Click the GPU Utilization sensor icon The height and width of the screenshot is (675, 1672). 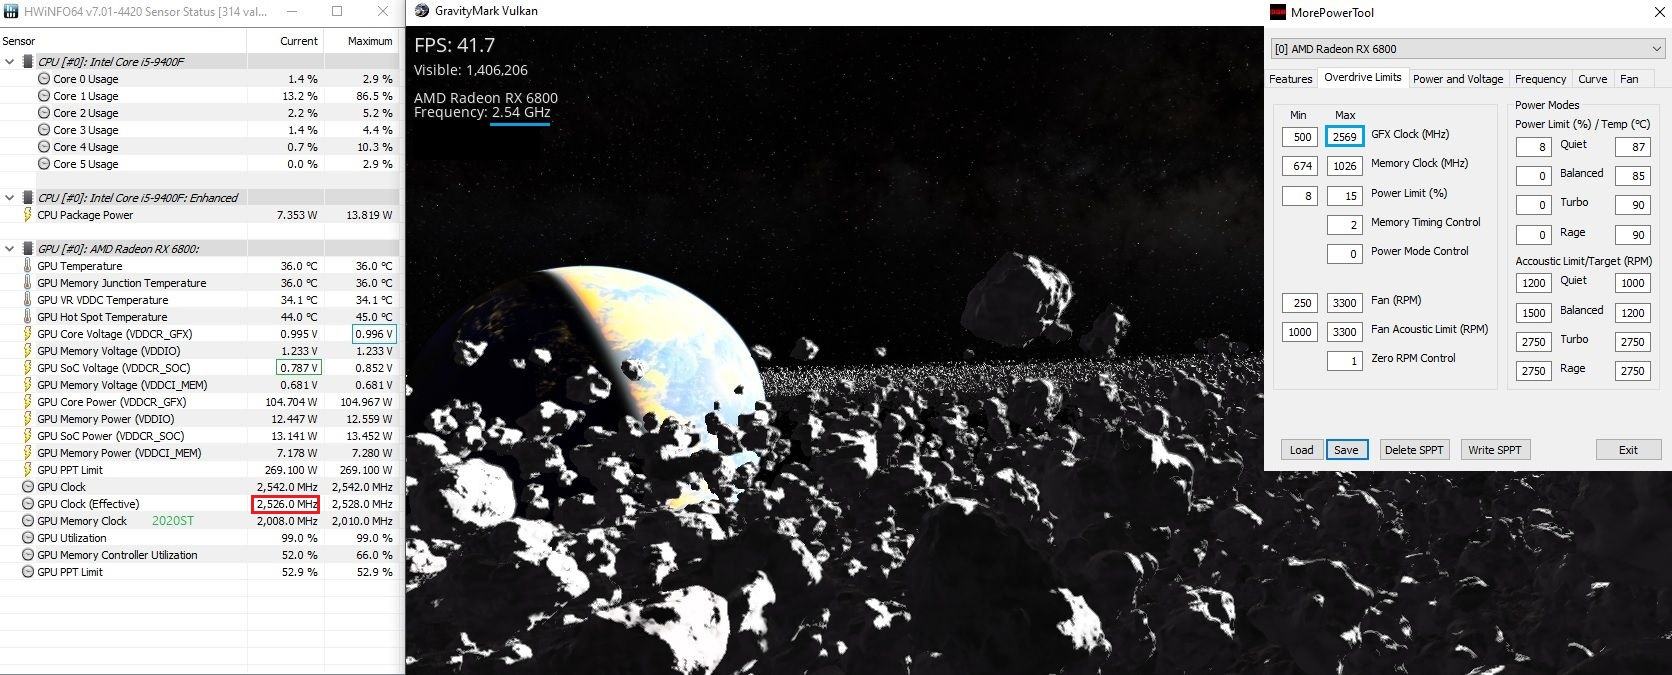(27, 538)
